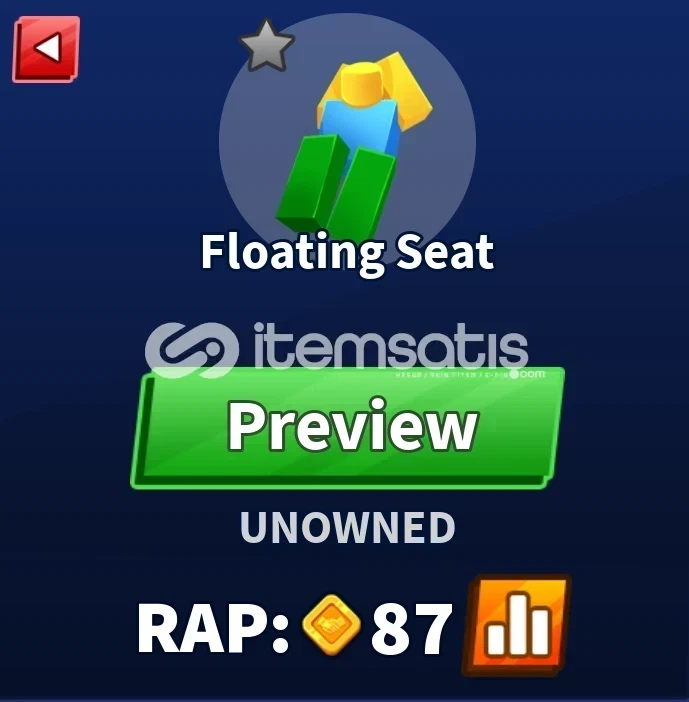Click the RAP value 87
Screen dimensions: 689x702
click(x=411, y=629)
